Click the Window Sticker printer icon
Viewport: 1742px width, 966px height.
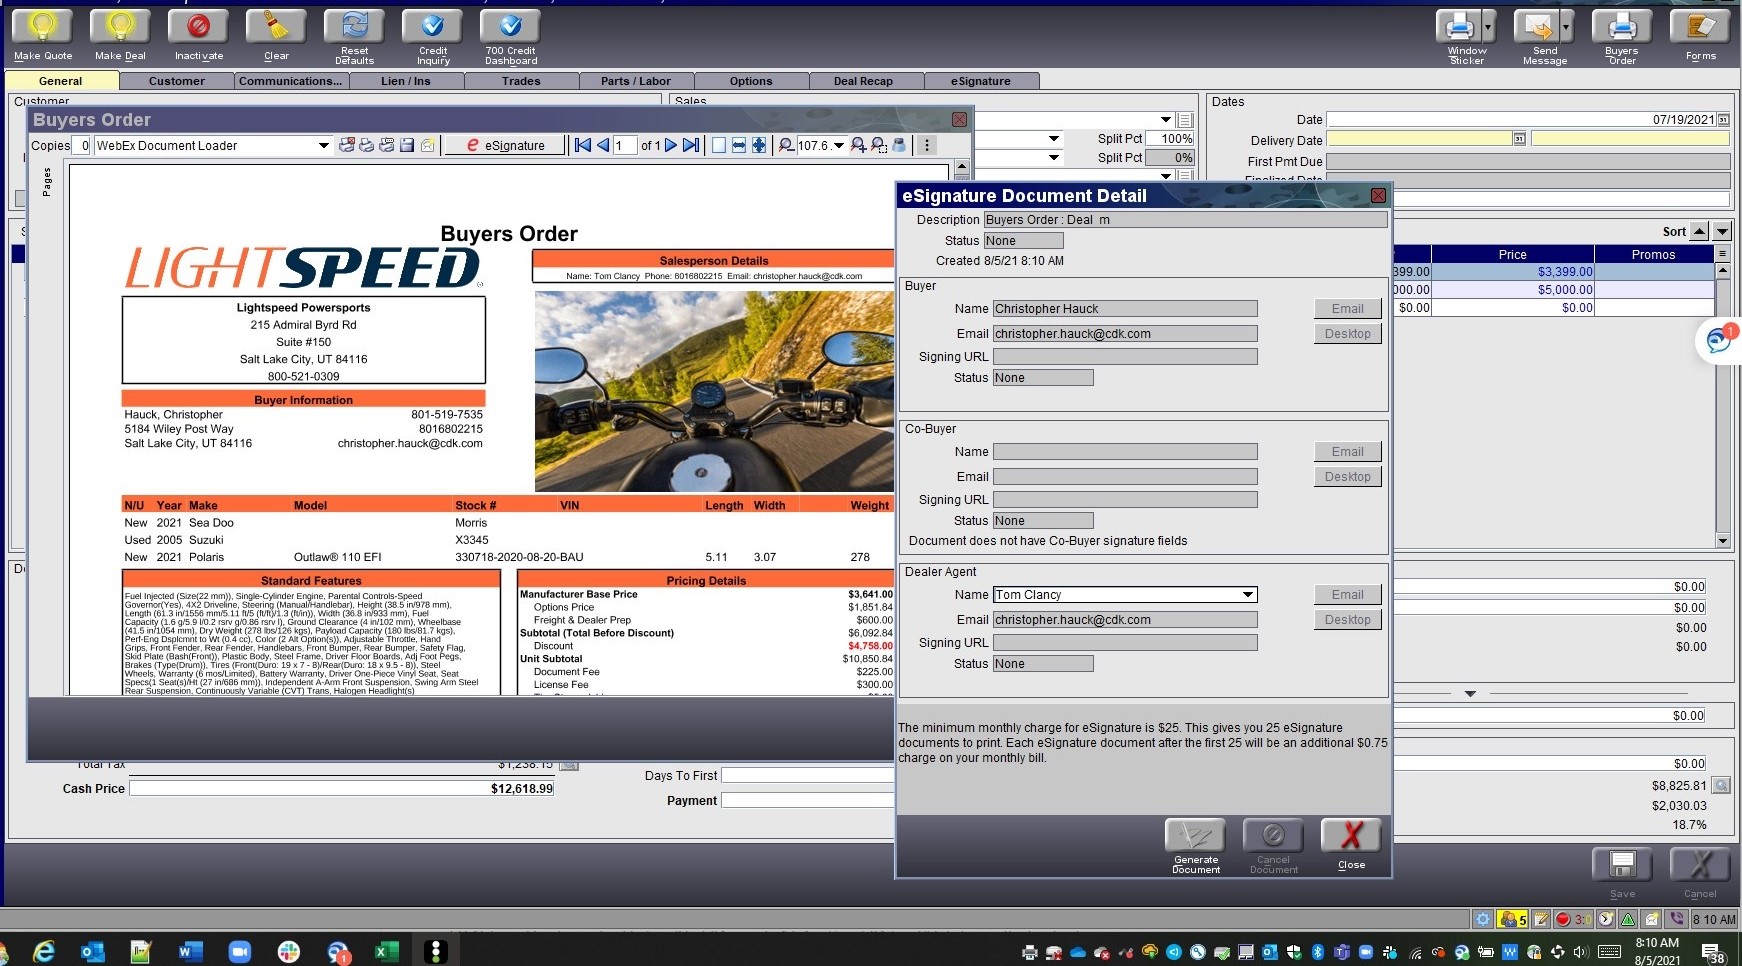[1459, 26]
